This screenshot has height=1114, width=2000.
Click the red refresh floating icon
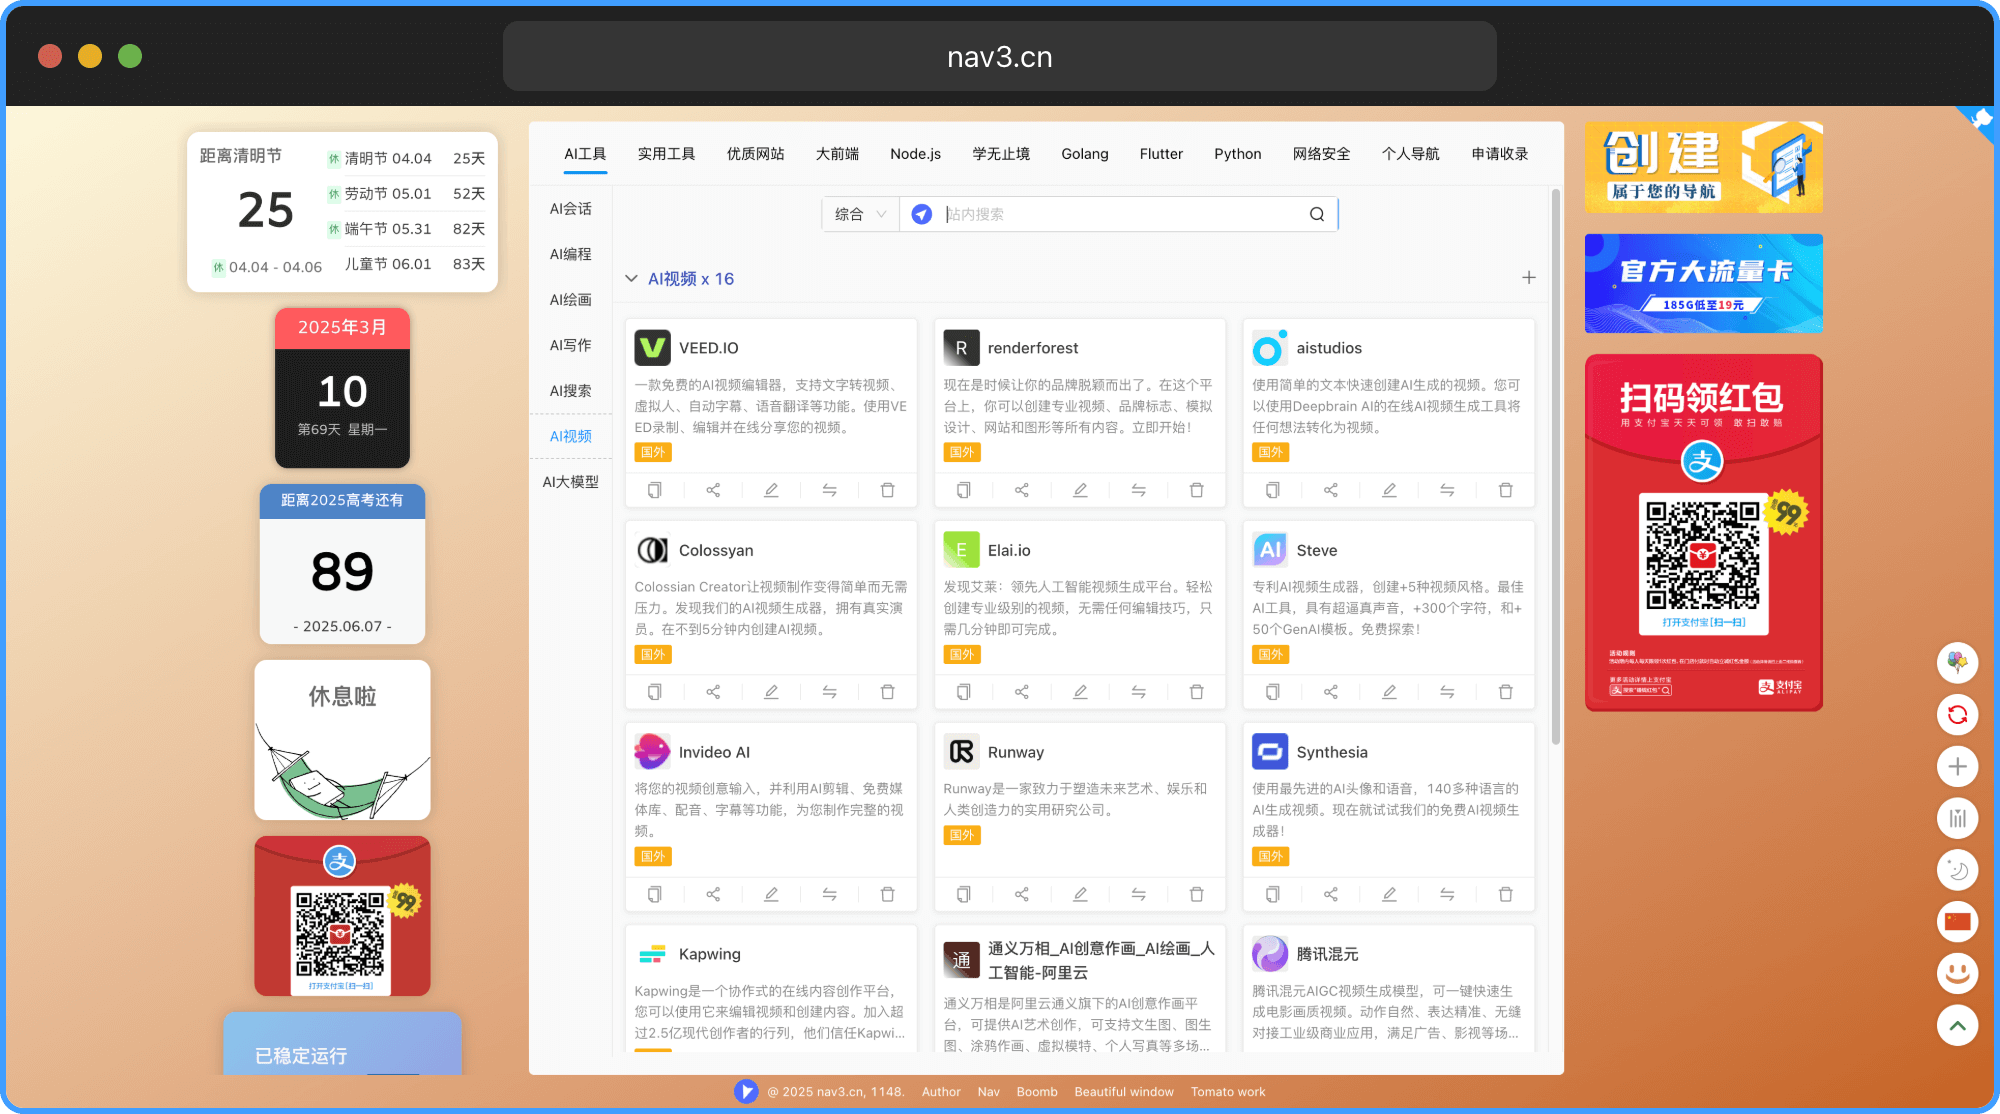point(1957,715)
